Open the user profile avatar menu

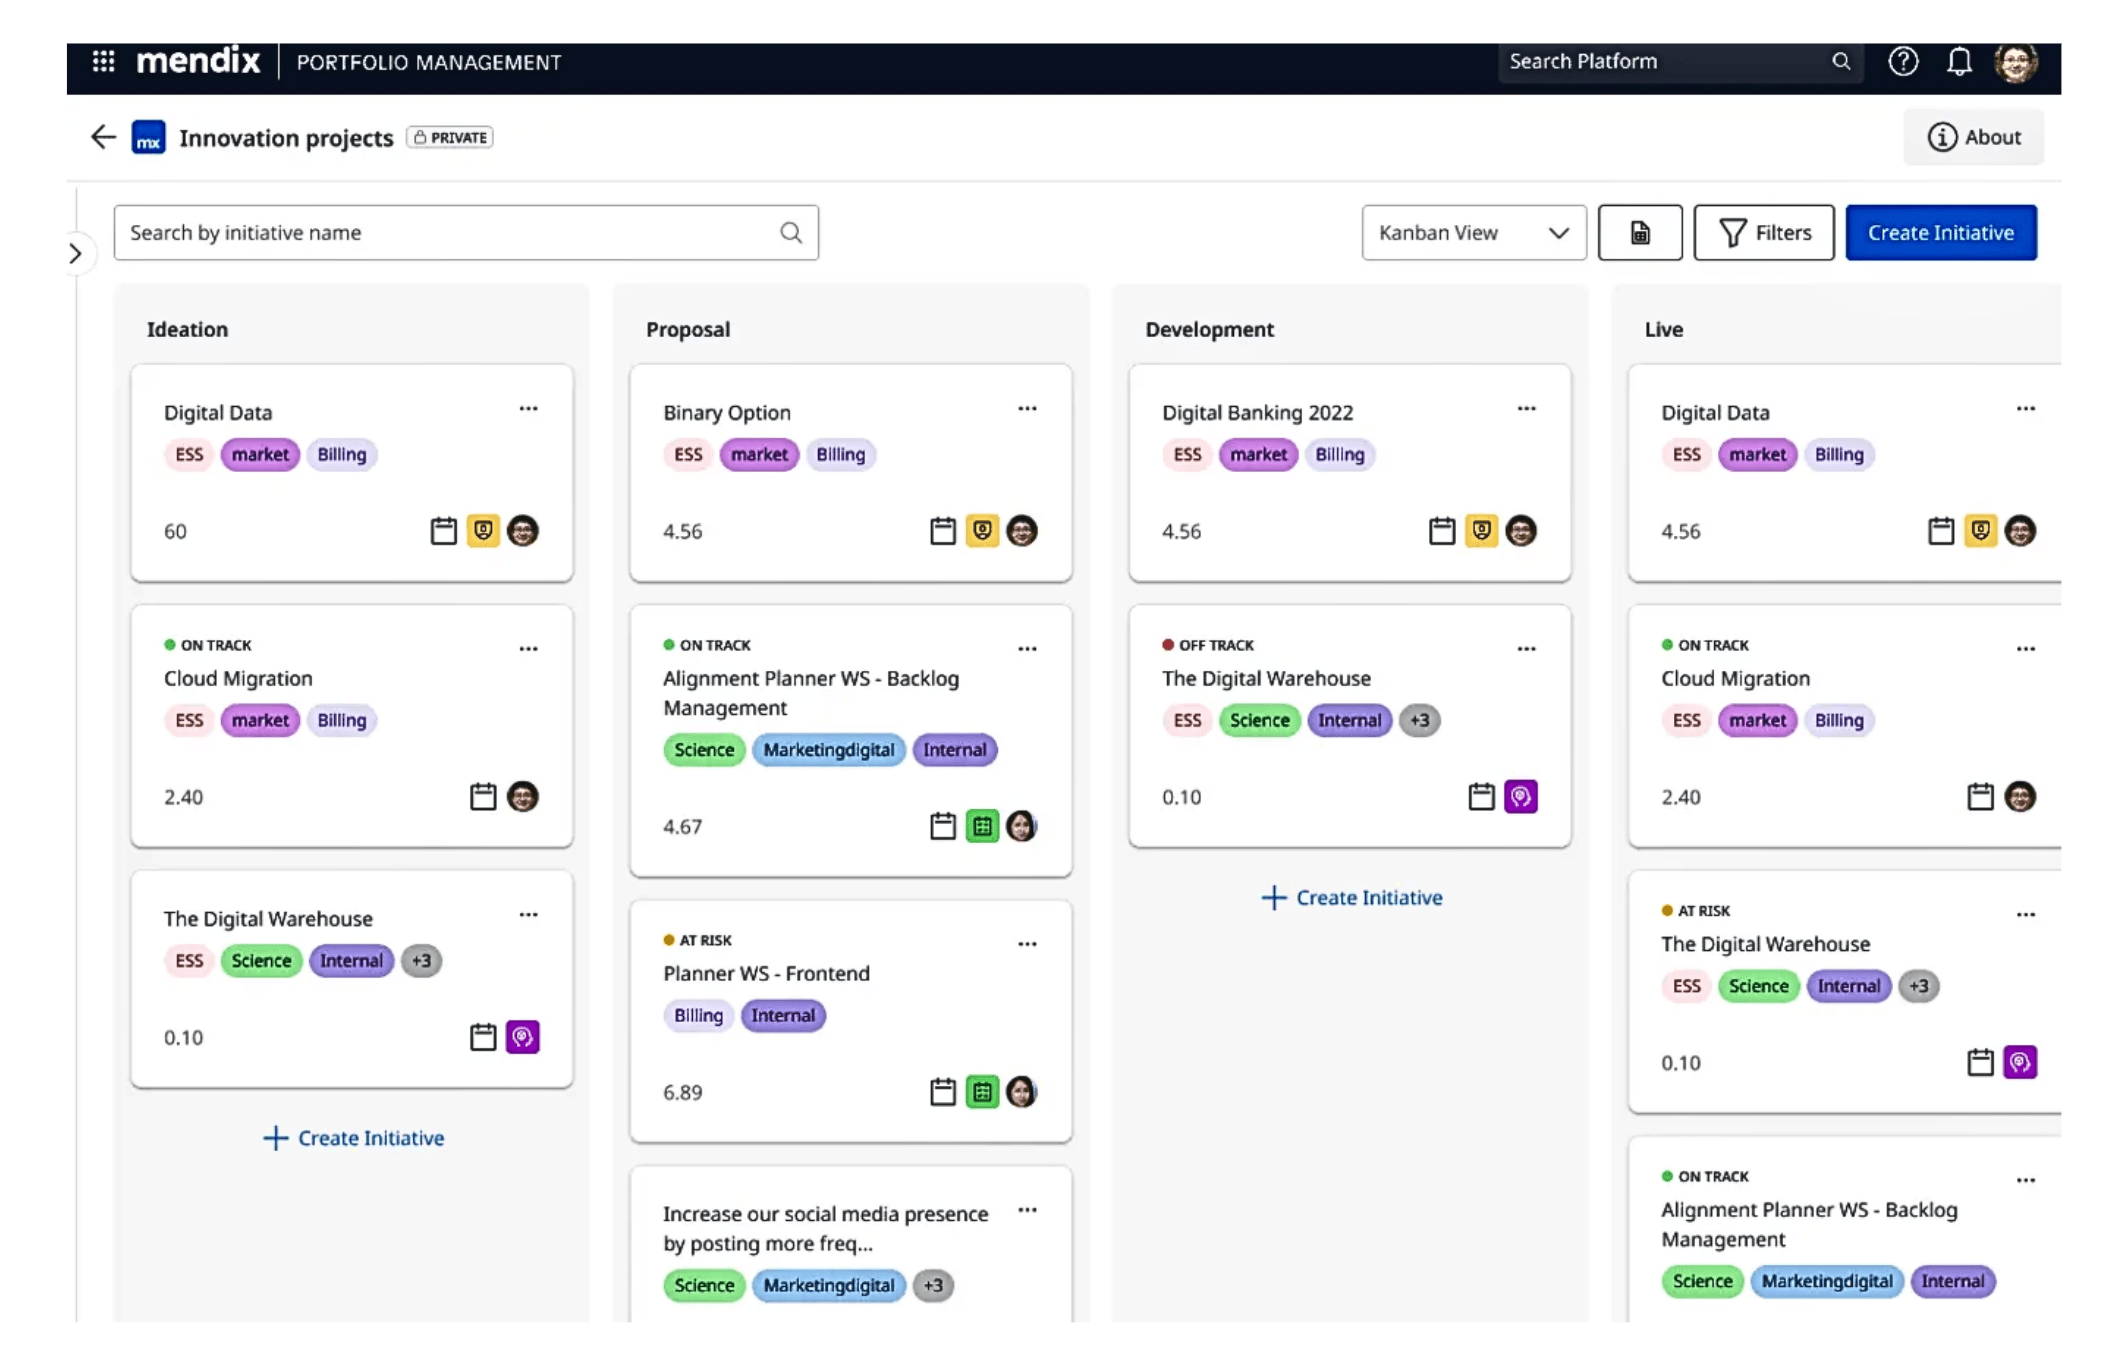[x=2014, y=62]
